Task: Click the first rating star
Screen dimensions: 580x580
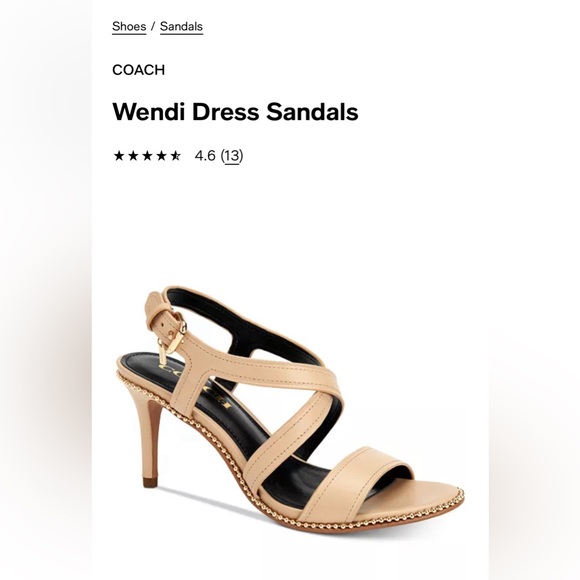Action: coord(119,156)
